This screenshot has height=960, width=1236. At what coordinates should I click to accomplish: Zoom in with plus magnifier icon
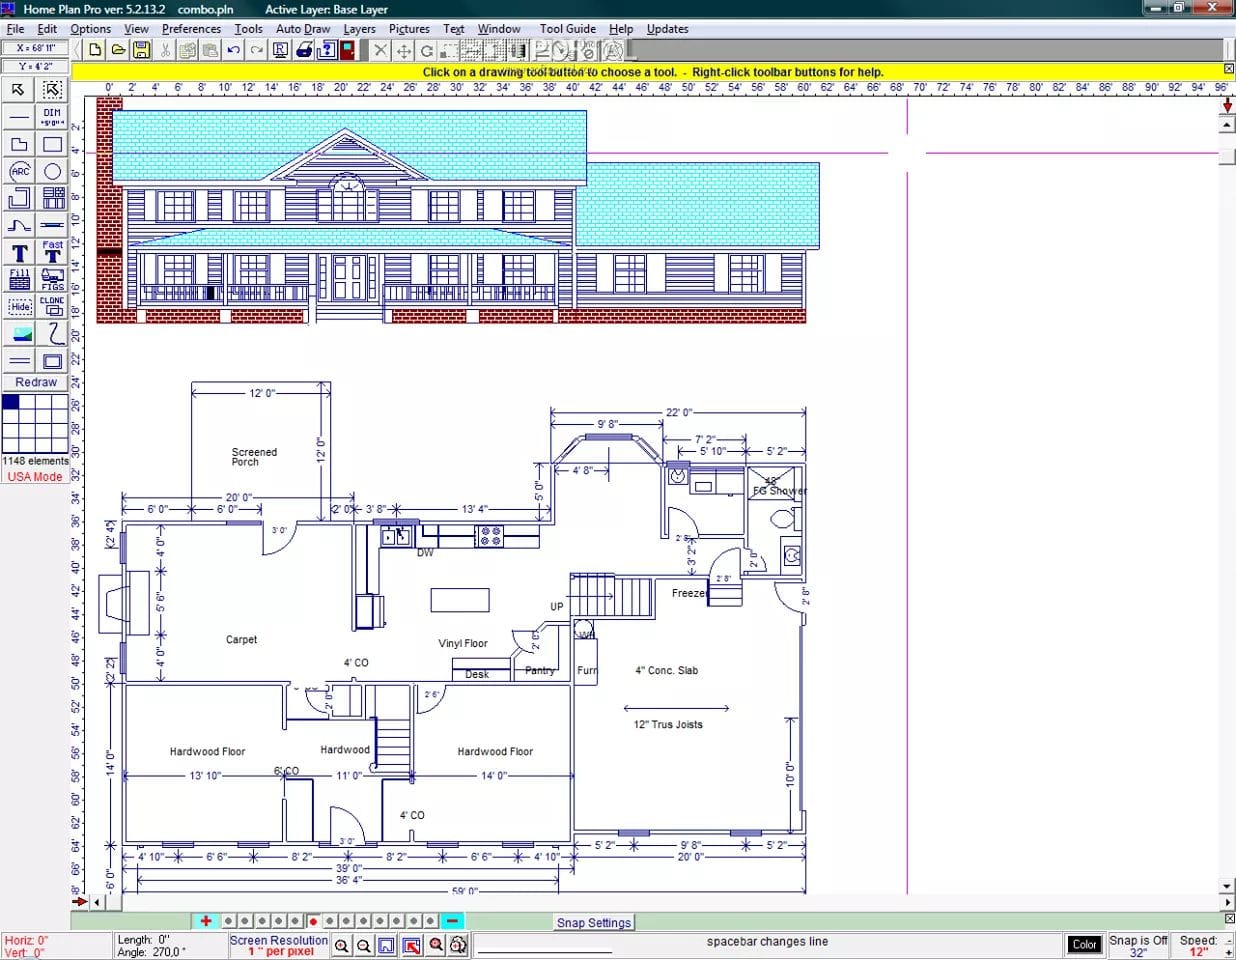point(342,945)
